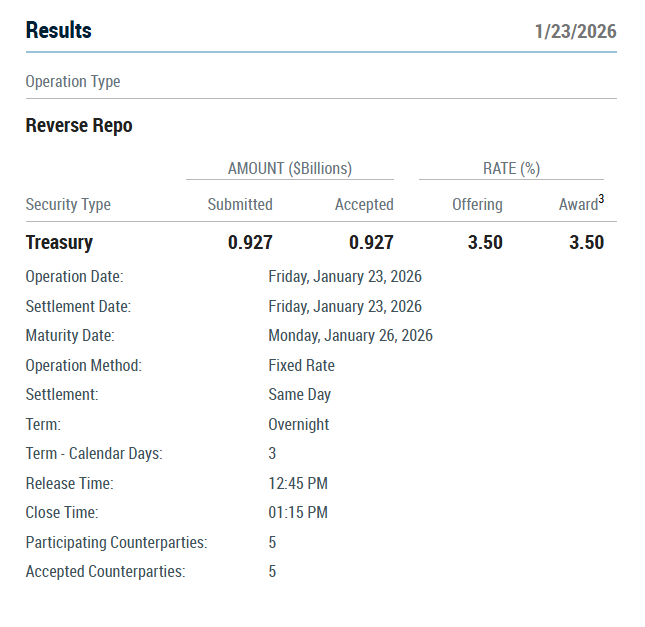Click the Operation Date label
This screenshot has width=645, height=627.
[74, 276]
